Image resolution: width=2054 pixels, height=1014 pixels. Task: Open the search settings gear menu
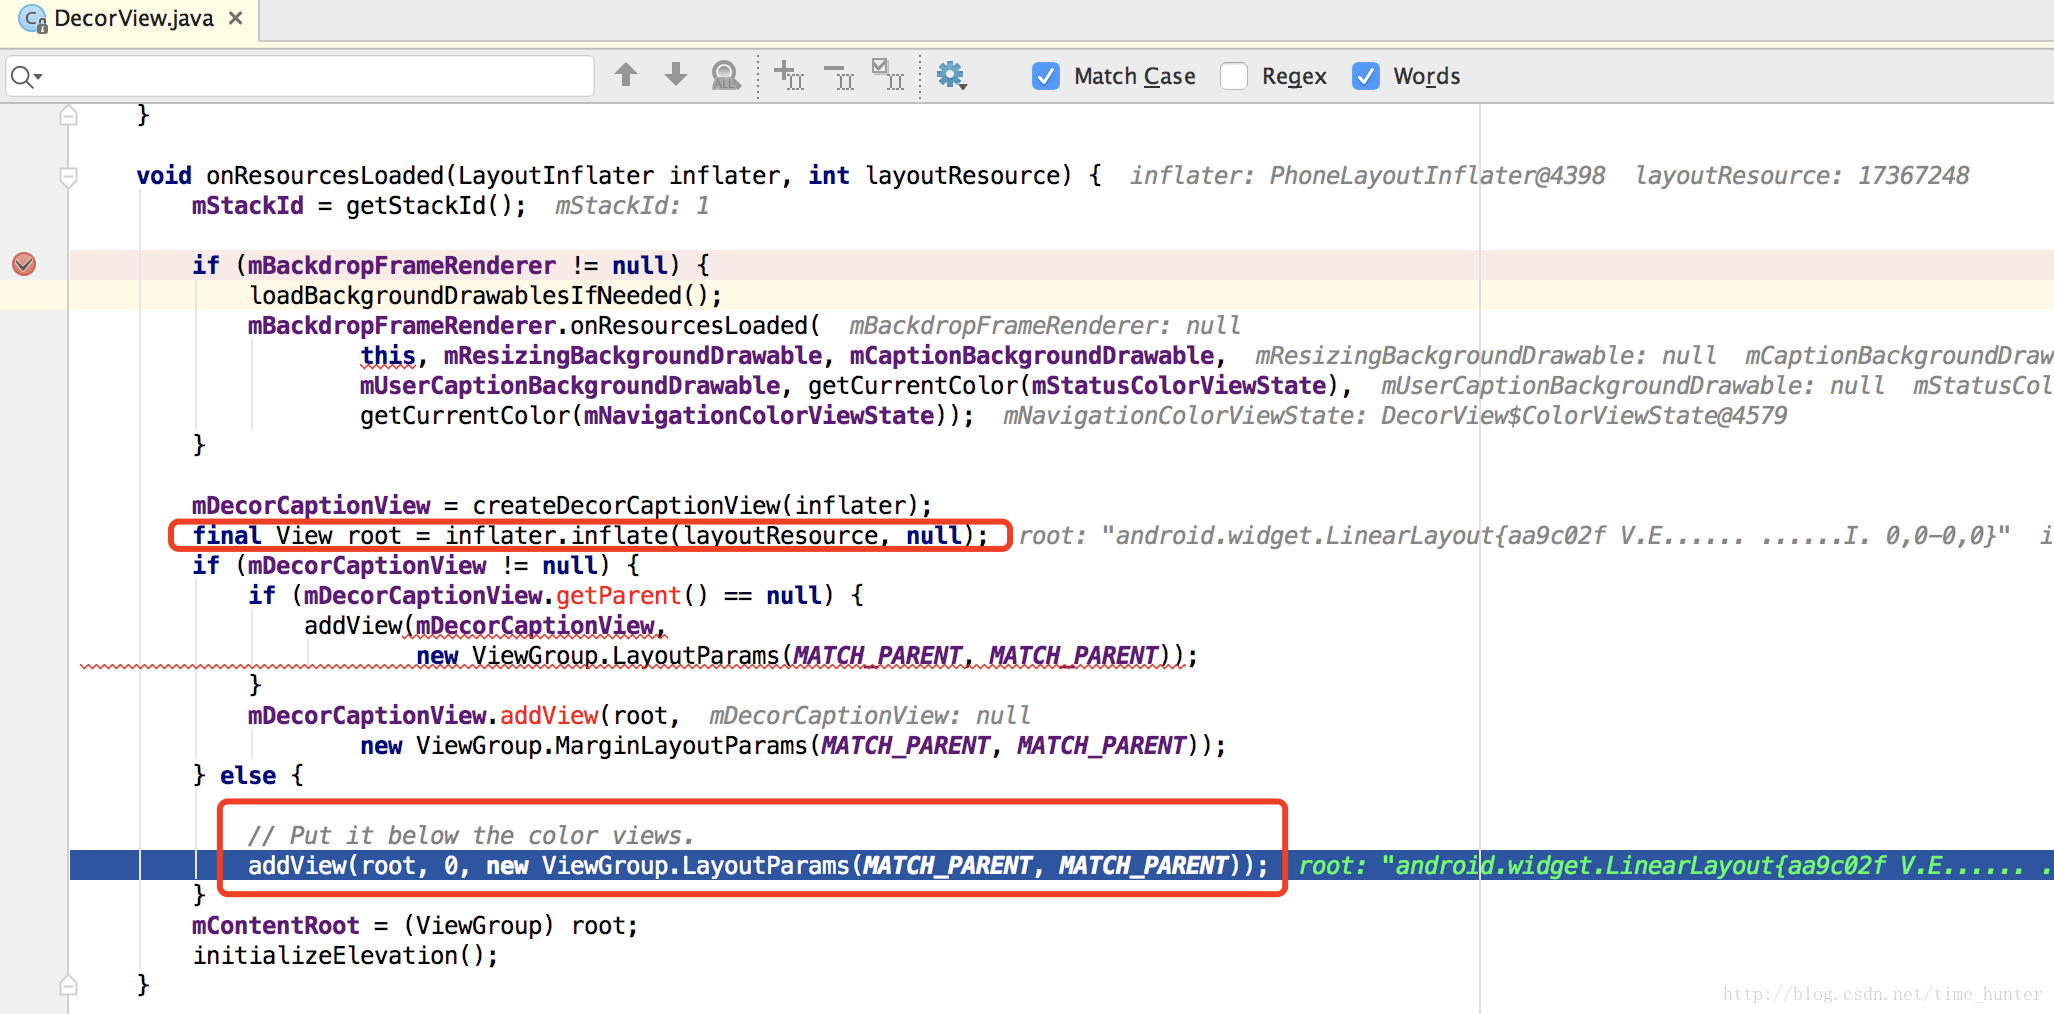click(x=951, y=75)
